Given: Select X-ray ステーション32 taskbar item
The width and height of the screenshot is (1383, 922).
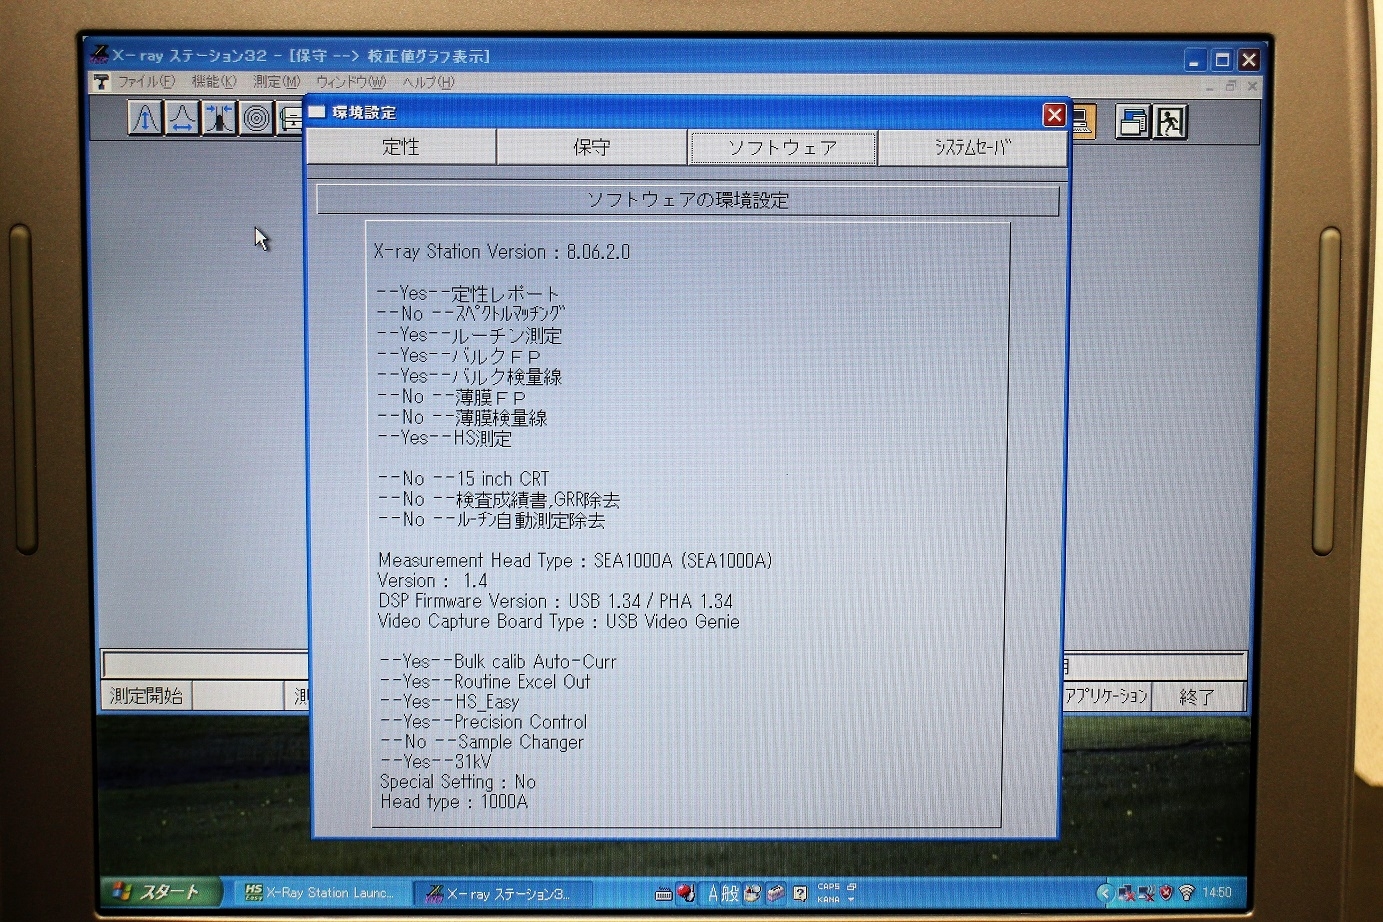Looking at the screenshot, I should 504,894.
